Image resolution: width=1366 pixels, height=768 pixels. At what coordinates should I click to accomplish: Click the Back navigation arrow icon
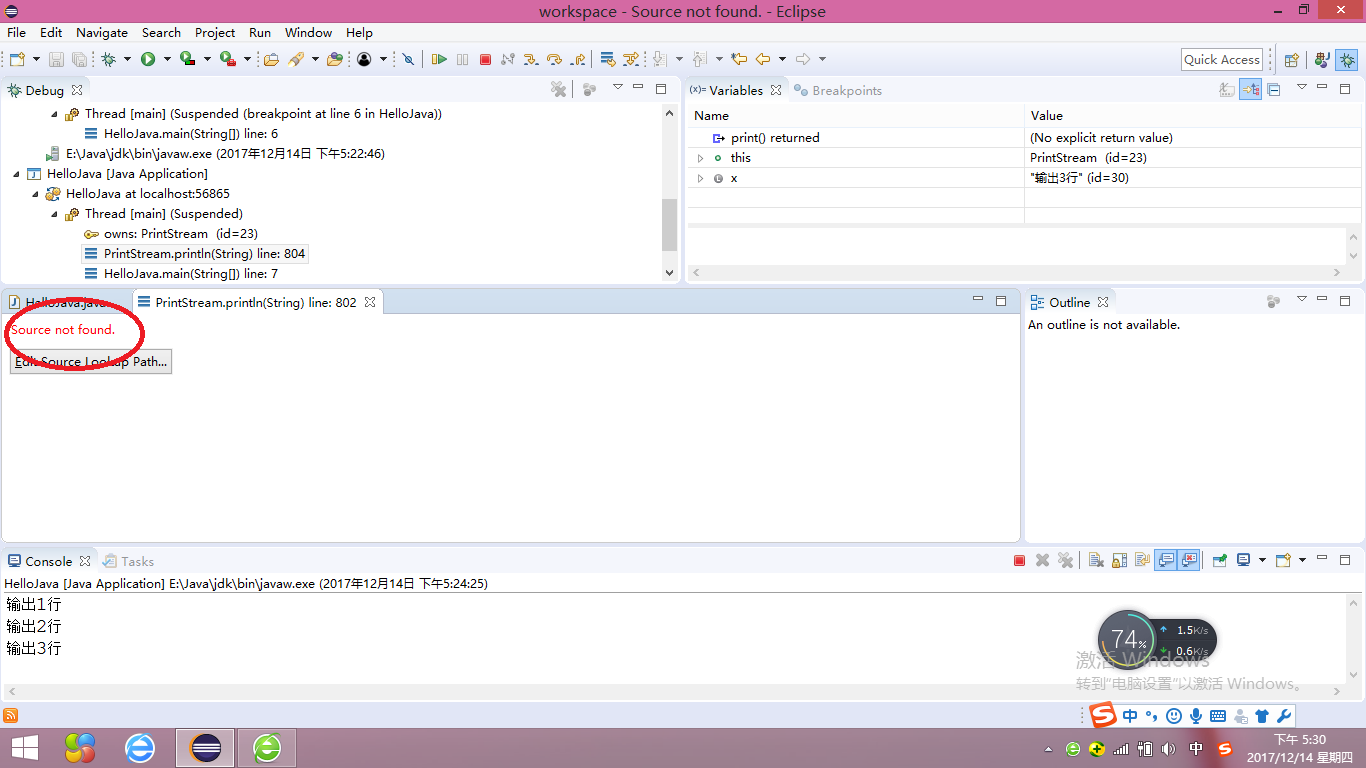tap(763, 59)
